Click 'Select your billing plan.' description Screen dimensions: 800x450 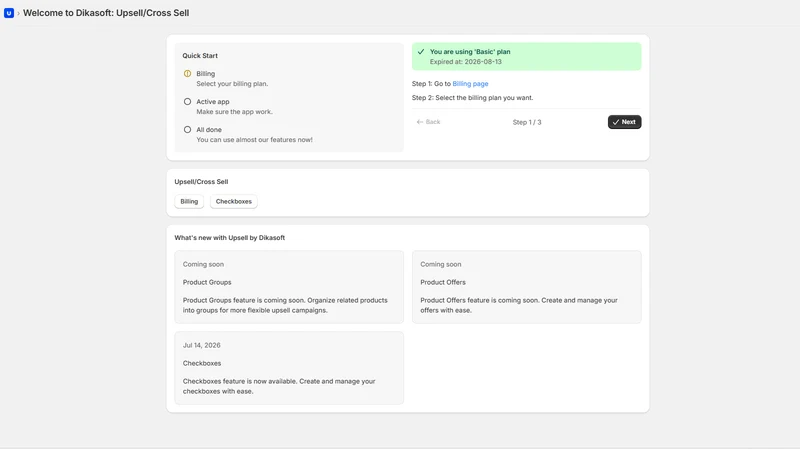[x=232, y=84]
